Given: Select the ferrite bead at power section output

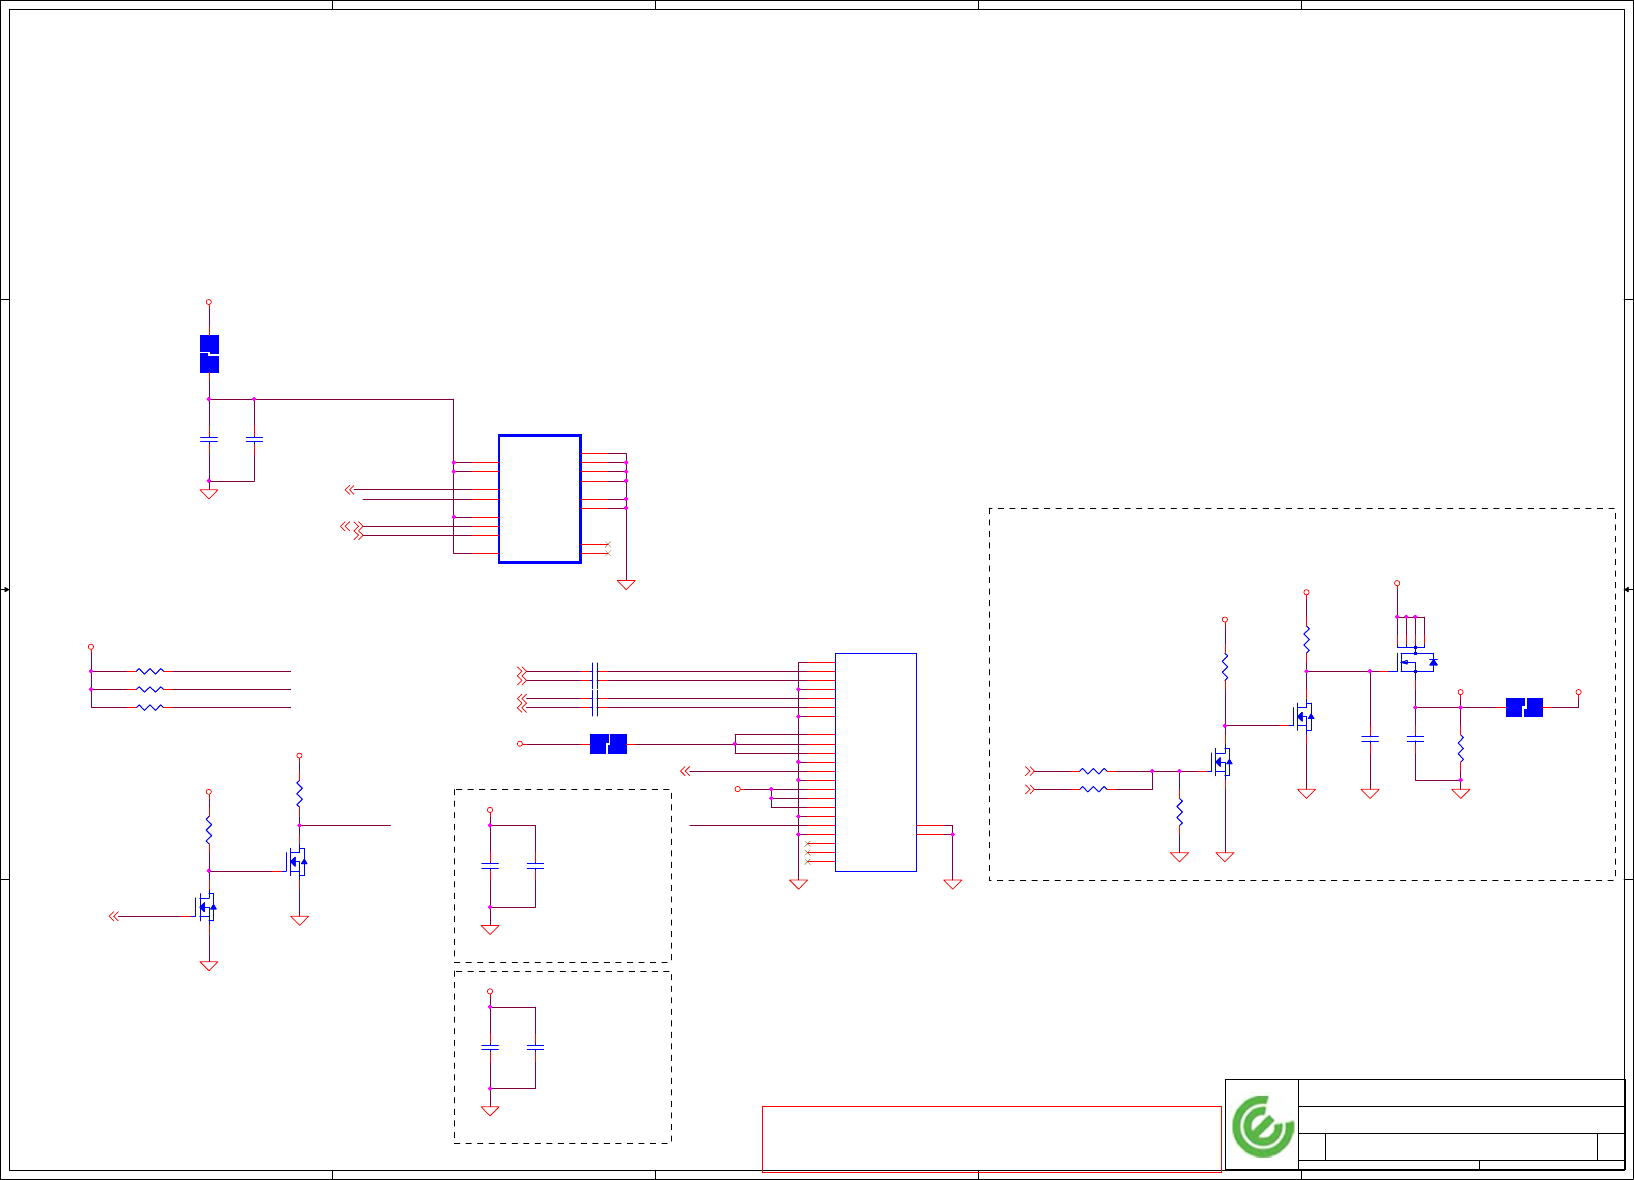Looking at the screenshot, I should (x=1524, y=708).
